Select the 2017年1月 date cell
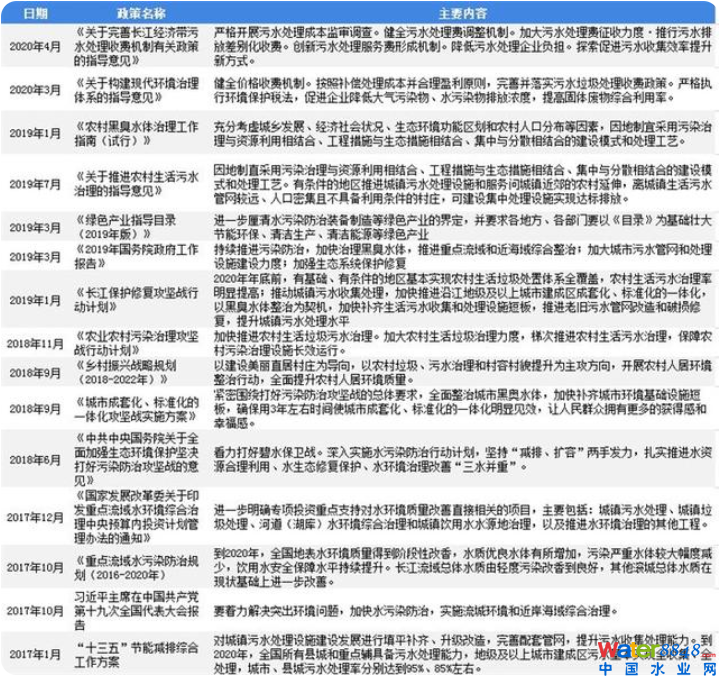Image resolution: width=726 pixels, height=686 pixels. pyautogui.click(x=35, y=650)
